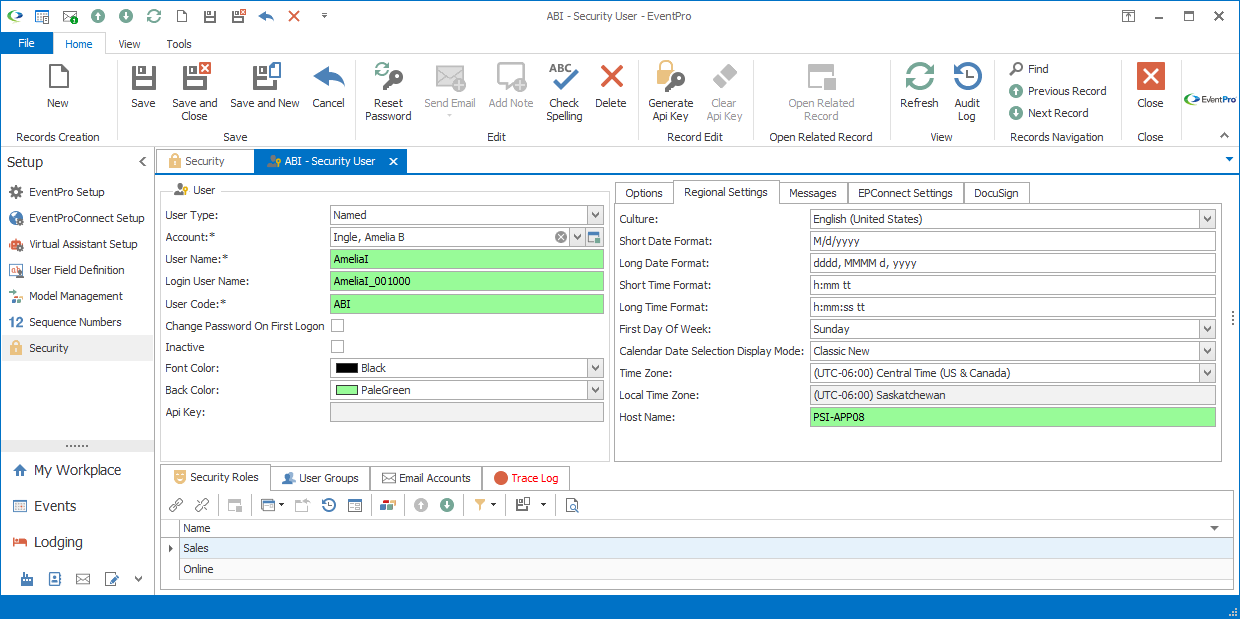
Task: Open Sequence Numbers in navigation
Action: click(75, 322)
